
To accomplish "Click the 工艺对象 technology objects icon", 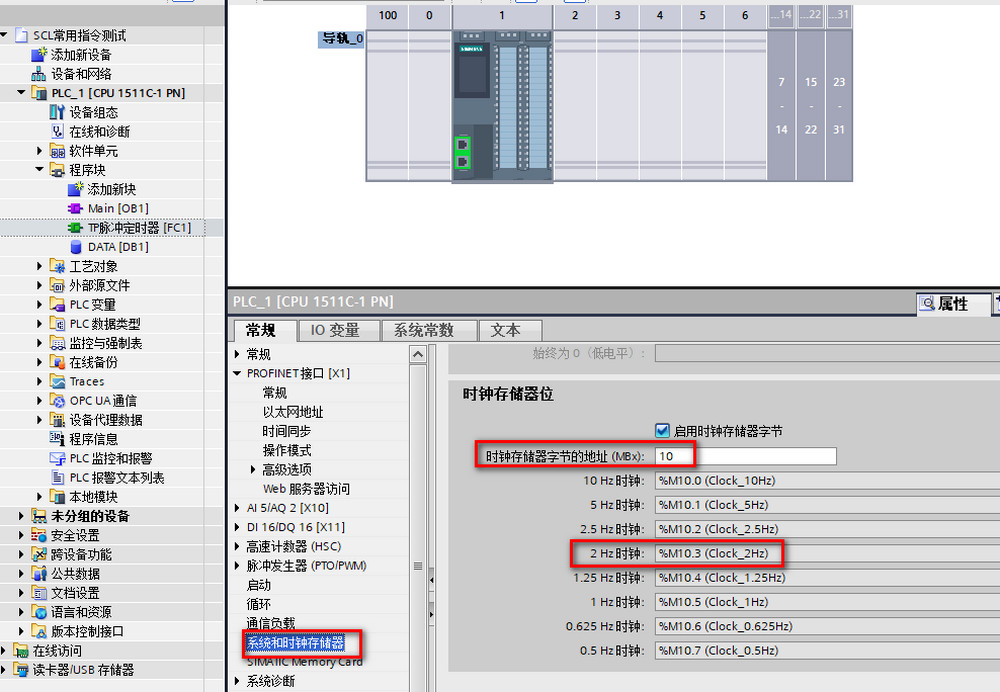I will coord(57,266).
